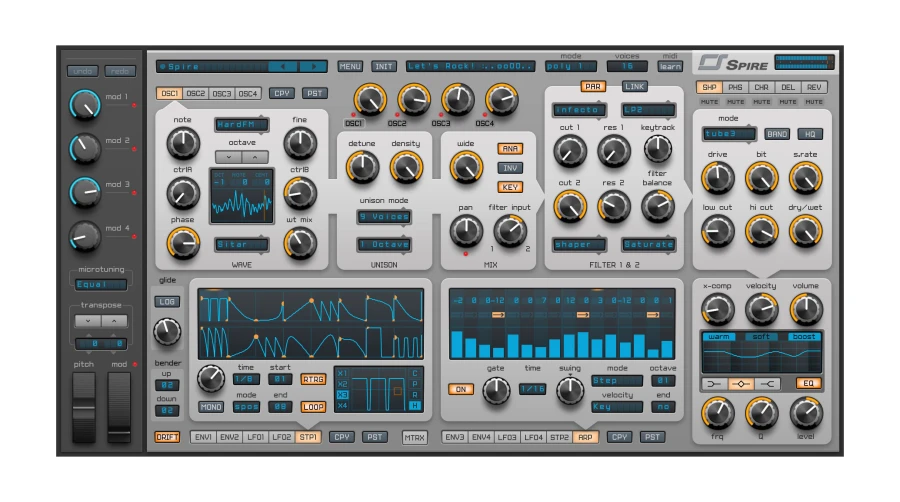Adjust the mod 1 macro knob

tap(85, 105)
